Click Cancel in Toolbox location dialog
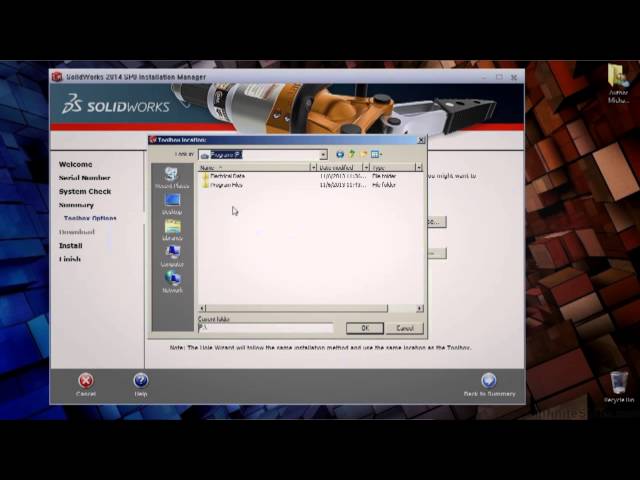Image resolution: width=640 pixels, height=480 pixels. (x=405, y=328)
